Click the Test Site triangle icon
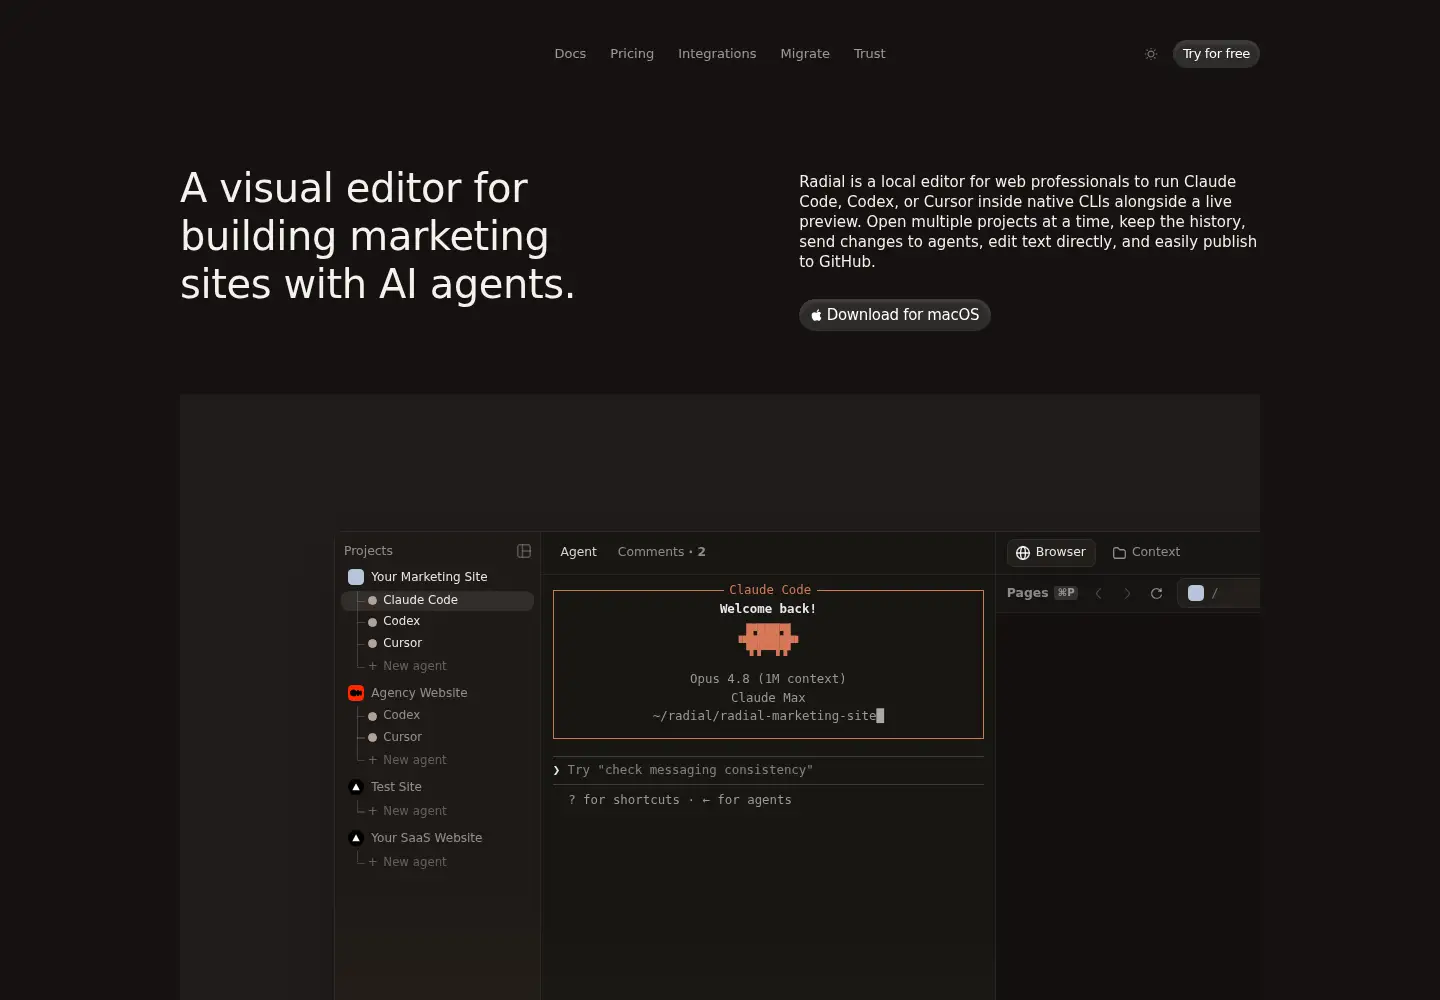 pyautogui.click(x=356, y=787)
